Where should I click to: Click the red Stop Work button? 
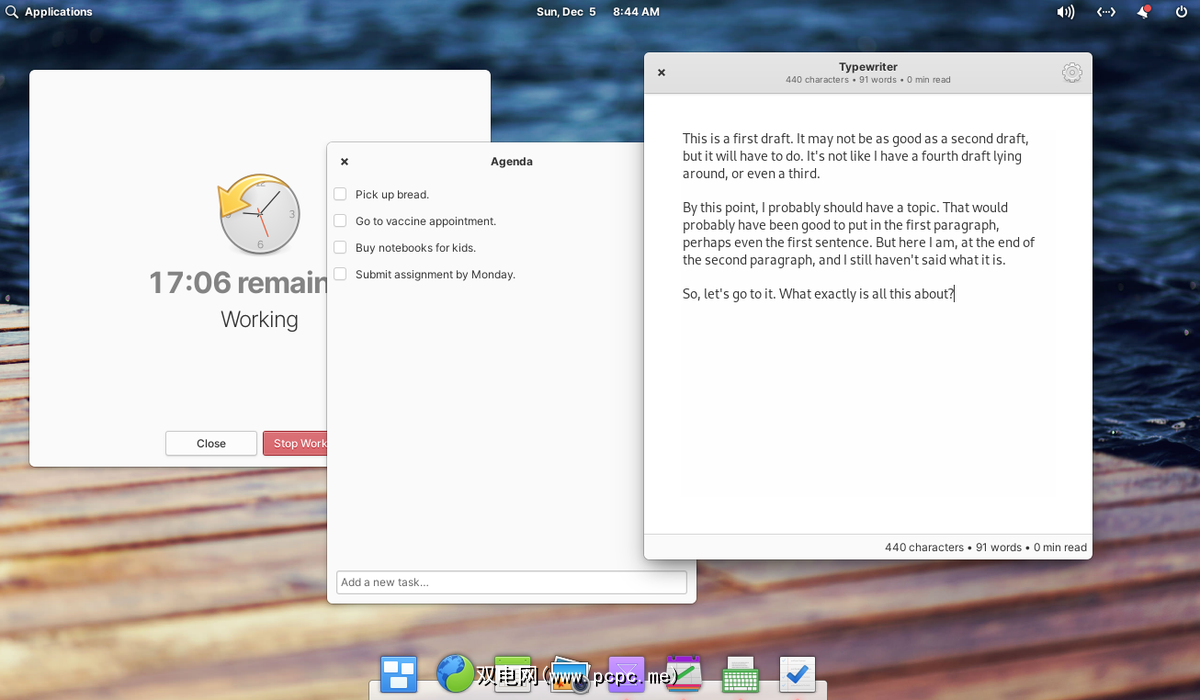[296, 443]
